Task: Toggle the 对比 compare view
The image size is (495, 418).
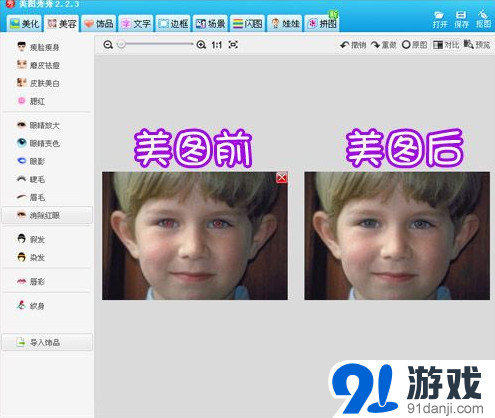Action: (x=446, y=45)
